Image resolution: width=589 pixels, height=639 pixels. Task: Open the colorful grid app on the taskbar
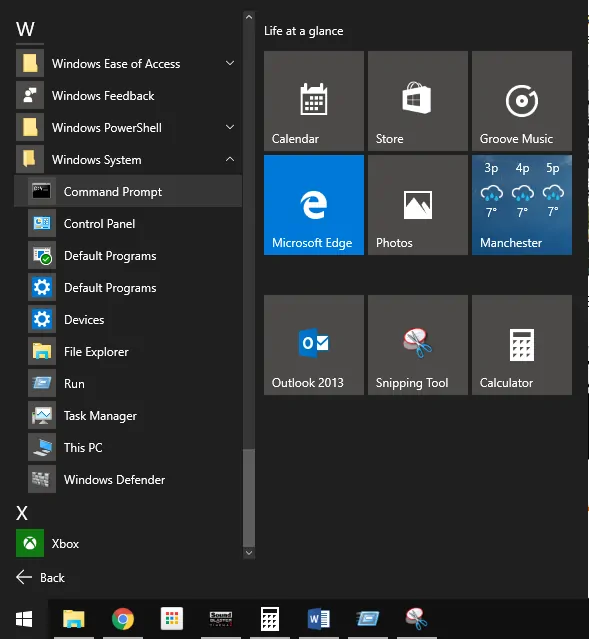172,619
